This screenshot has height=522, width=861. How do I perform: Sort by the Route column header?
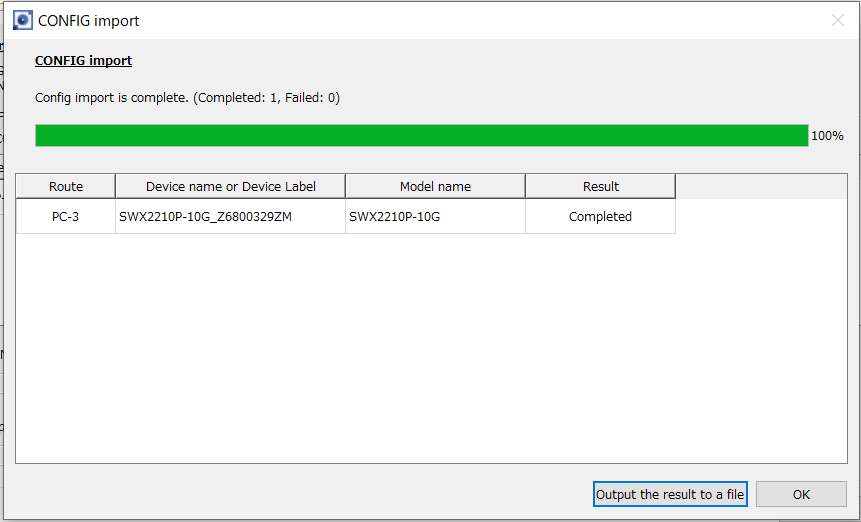click(x=66, y=186)
